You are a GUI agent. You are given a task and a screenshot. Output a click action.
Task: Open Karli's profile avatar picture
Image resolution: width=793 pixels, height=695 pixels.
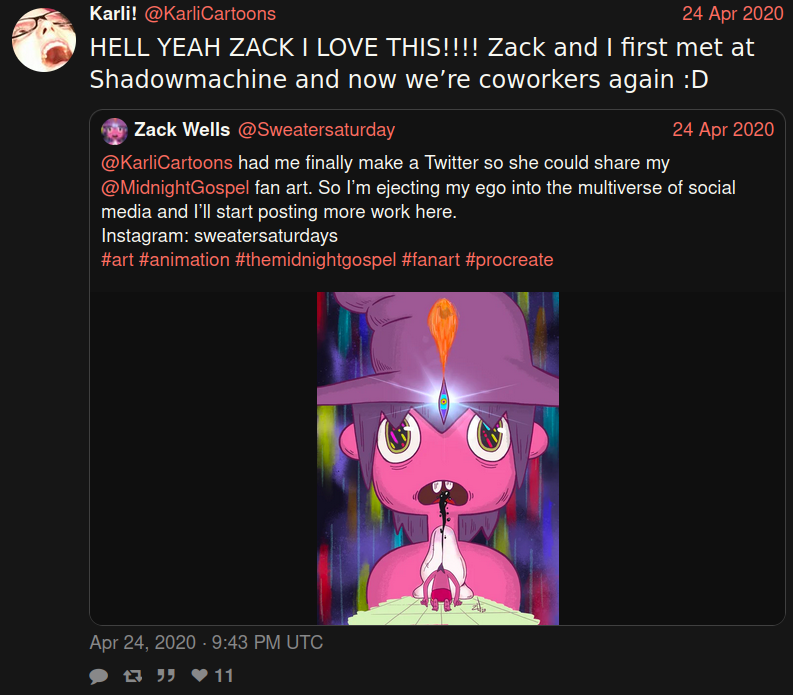tap(44, 39)
